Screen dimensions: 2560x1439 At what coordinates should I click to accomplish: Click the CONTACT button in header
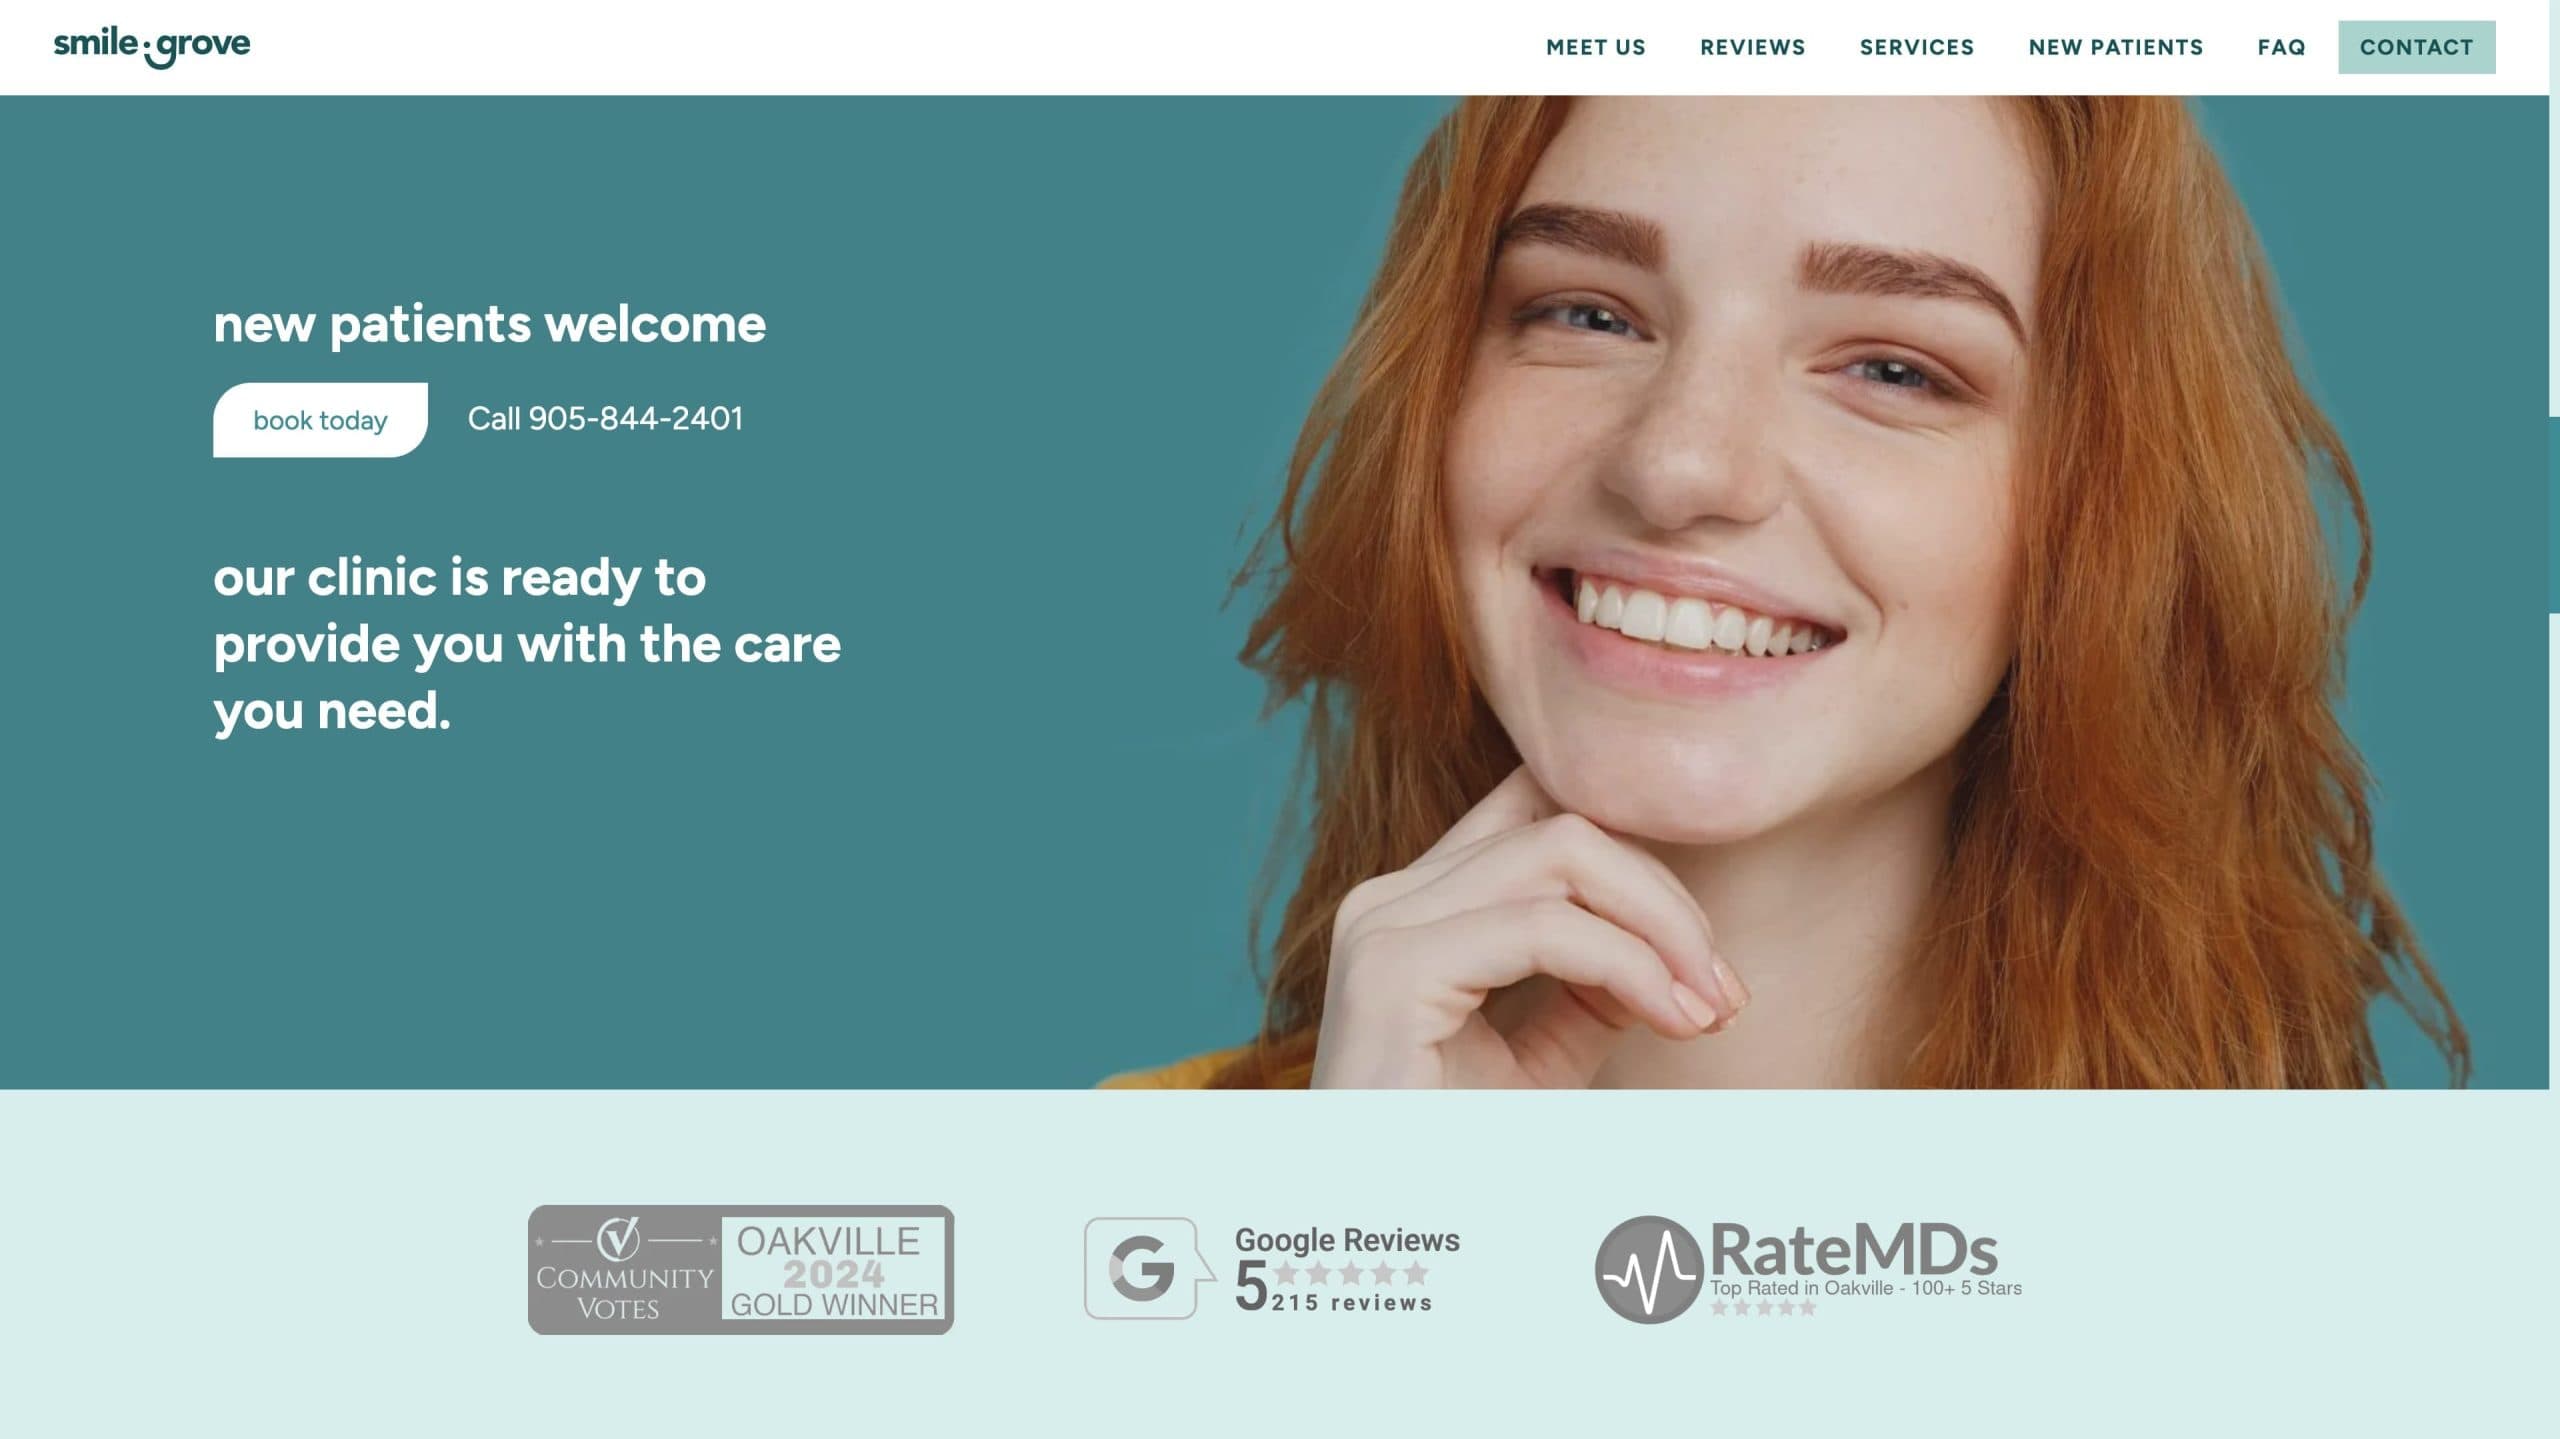point(2416,47)
